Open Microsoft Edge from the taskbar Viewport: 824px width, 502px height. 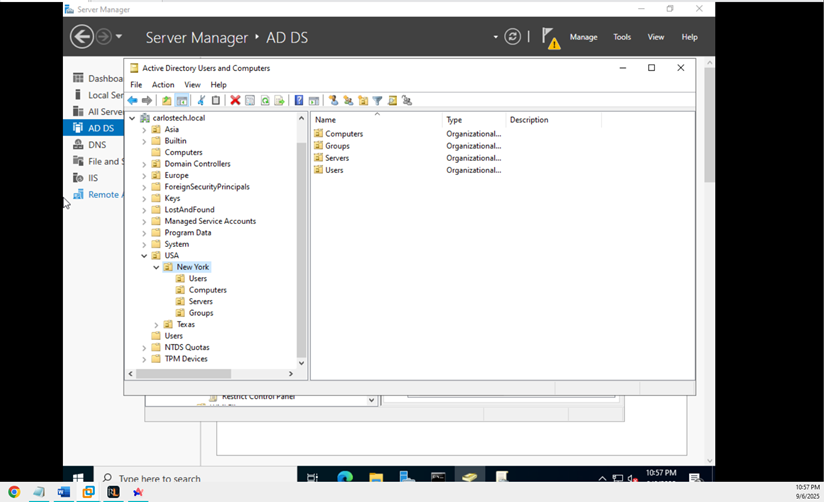click(x=345, y=478)
